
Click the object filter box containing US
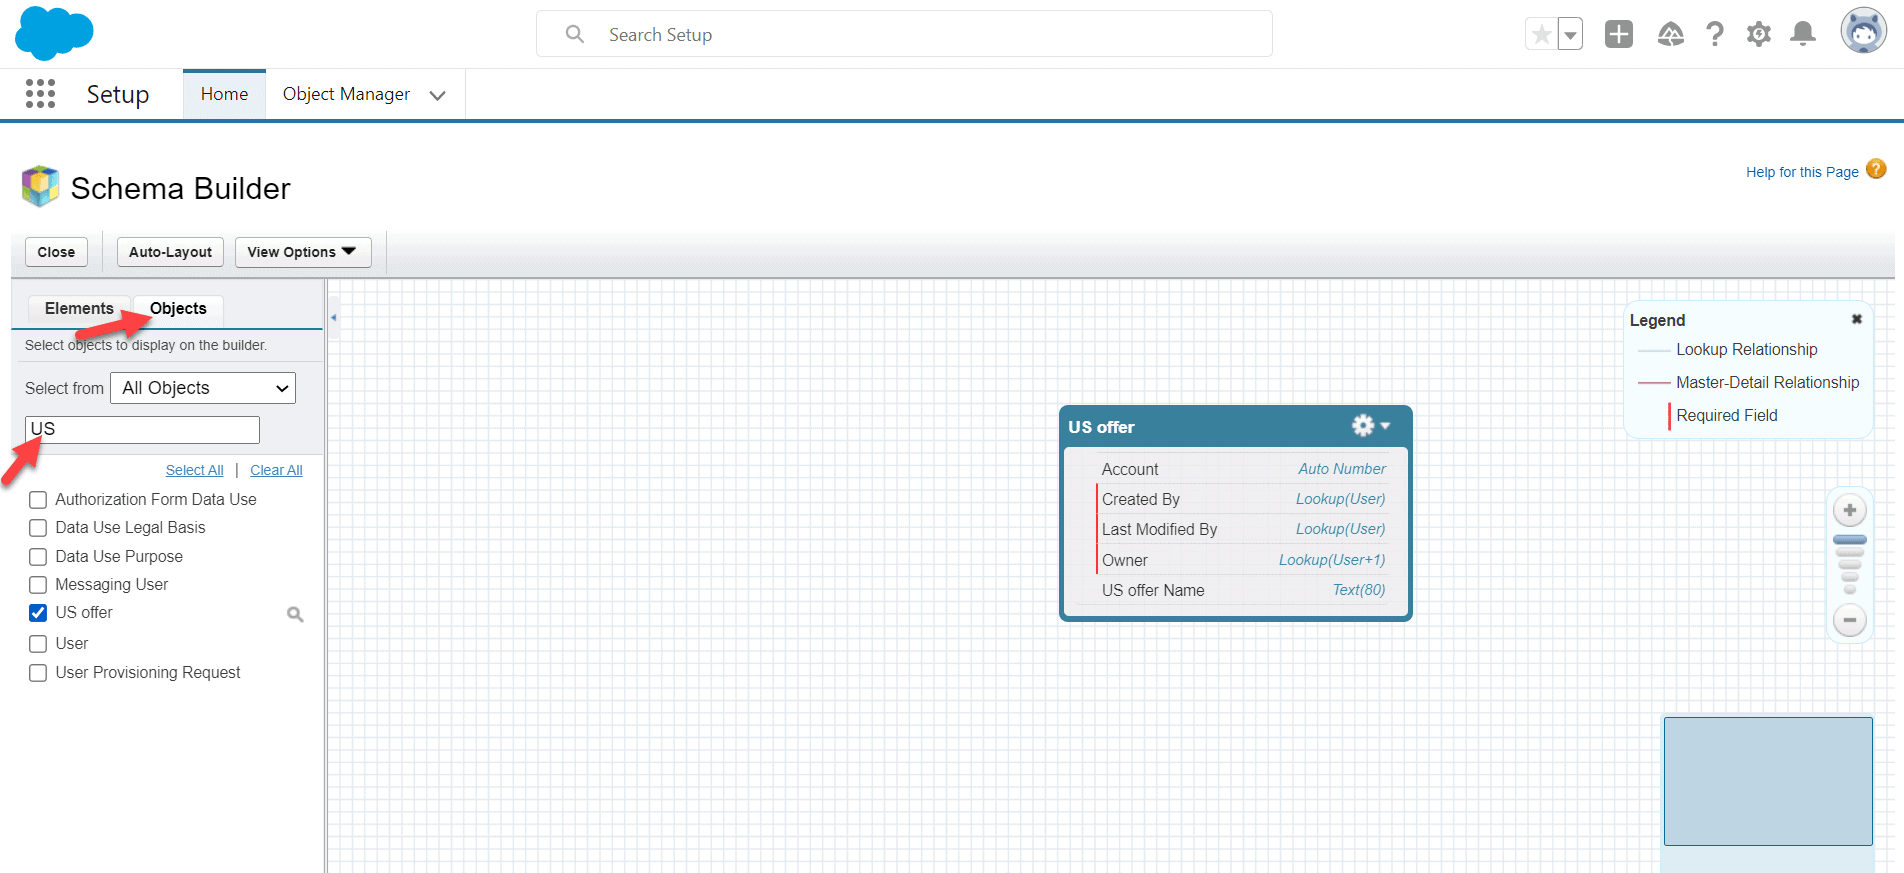click(x=142, y=430)
